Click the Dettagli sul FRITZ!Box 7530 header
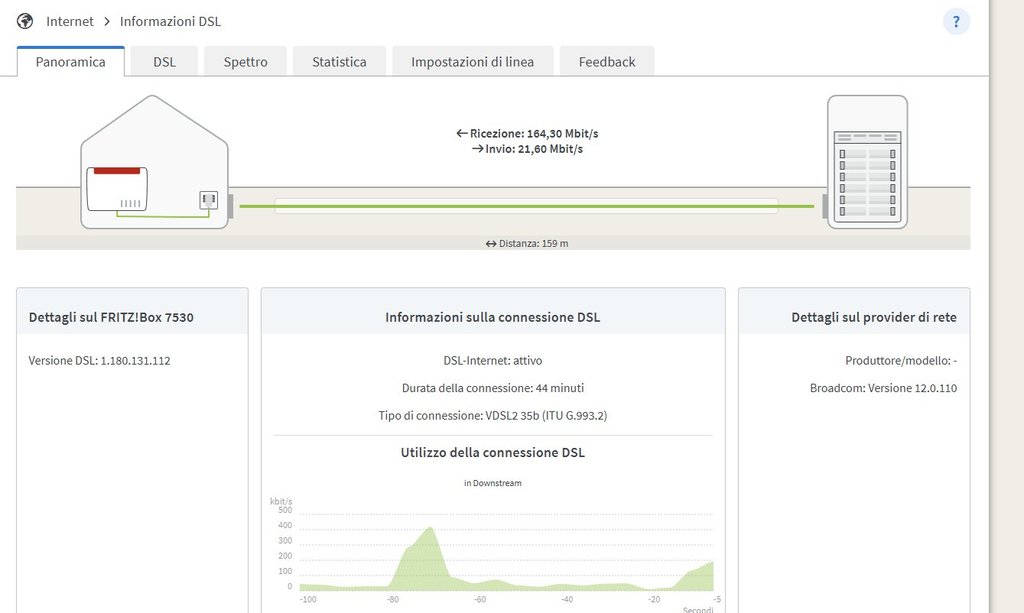 [111, 317]
